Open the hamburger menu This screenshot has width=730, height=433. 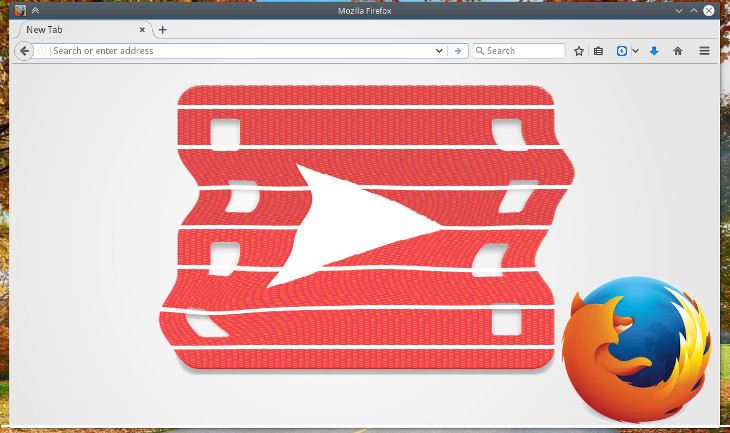[x=704, y=51]
